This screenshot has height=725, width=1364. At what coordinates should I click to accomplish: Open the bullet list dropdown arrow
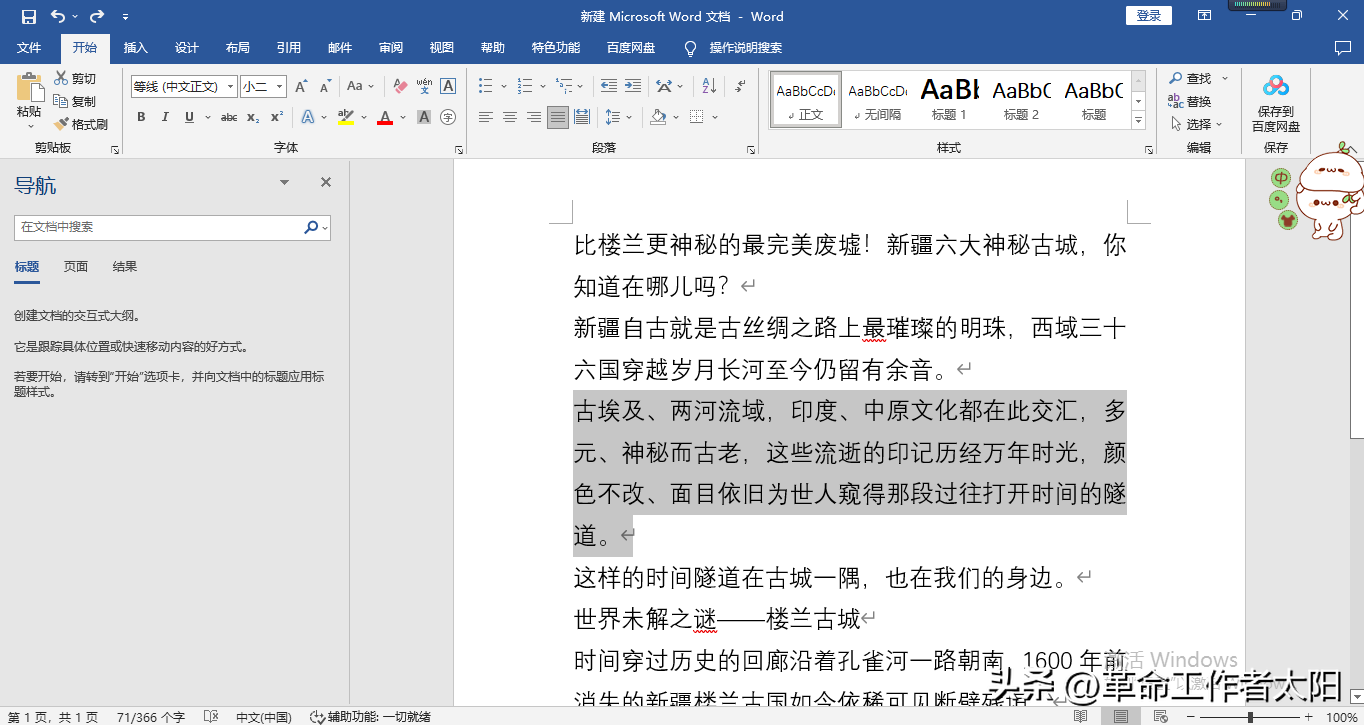click(504, 87)
